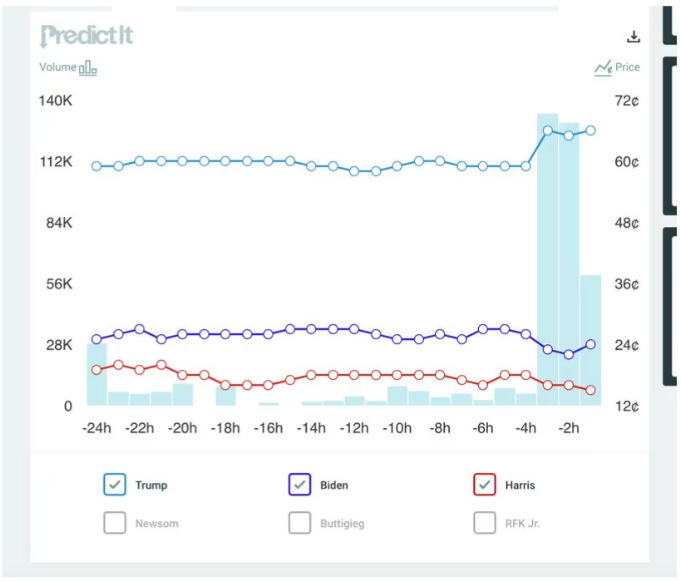
Task: Click the Price line chart icon
Action: [603, 68]
